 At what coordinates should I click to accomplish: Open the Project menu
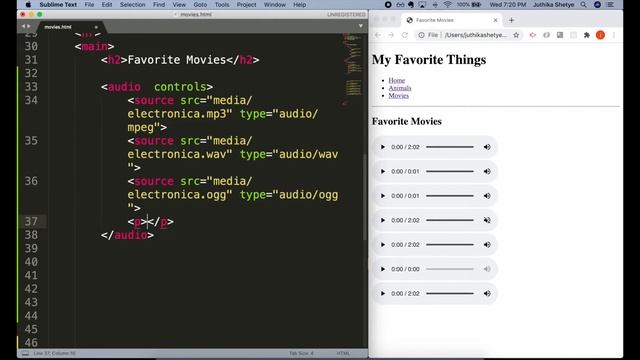(x=247, y=4)
